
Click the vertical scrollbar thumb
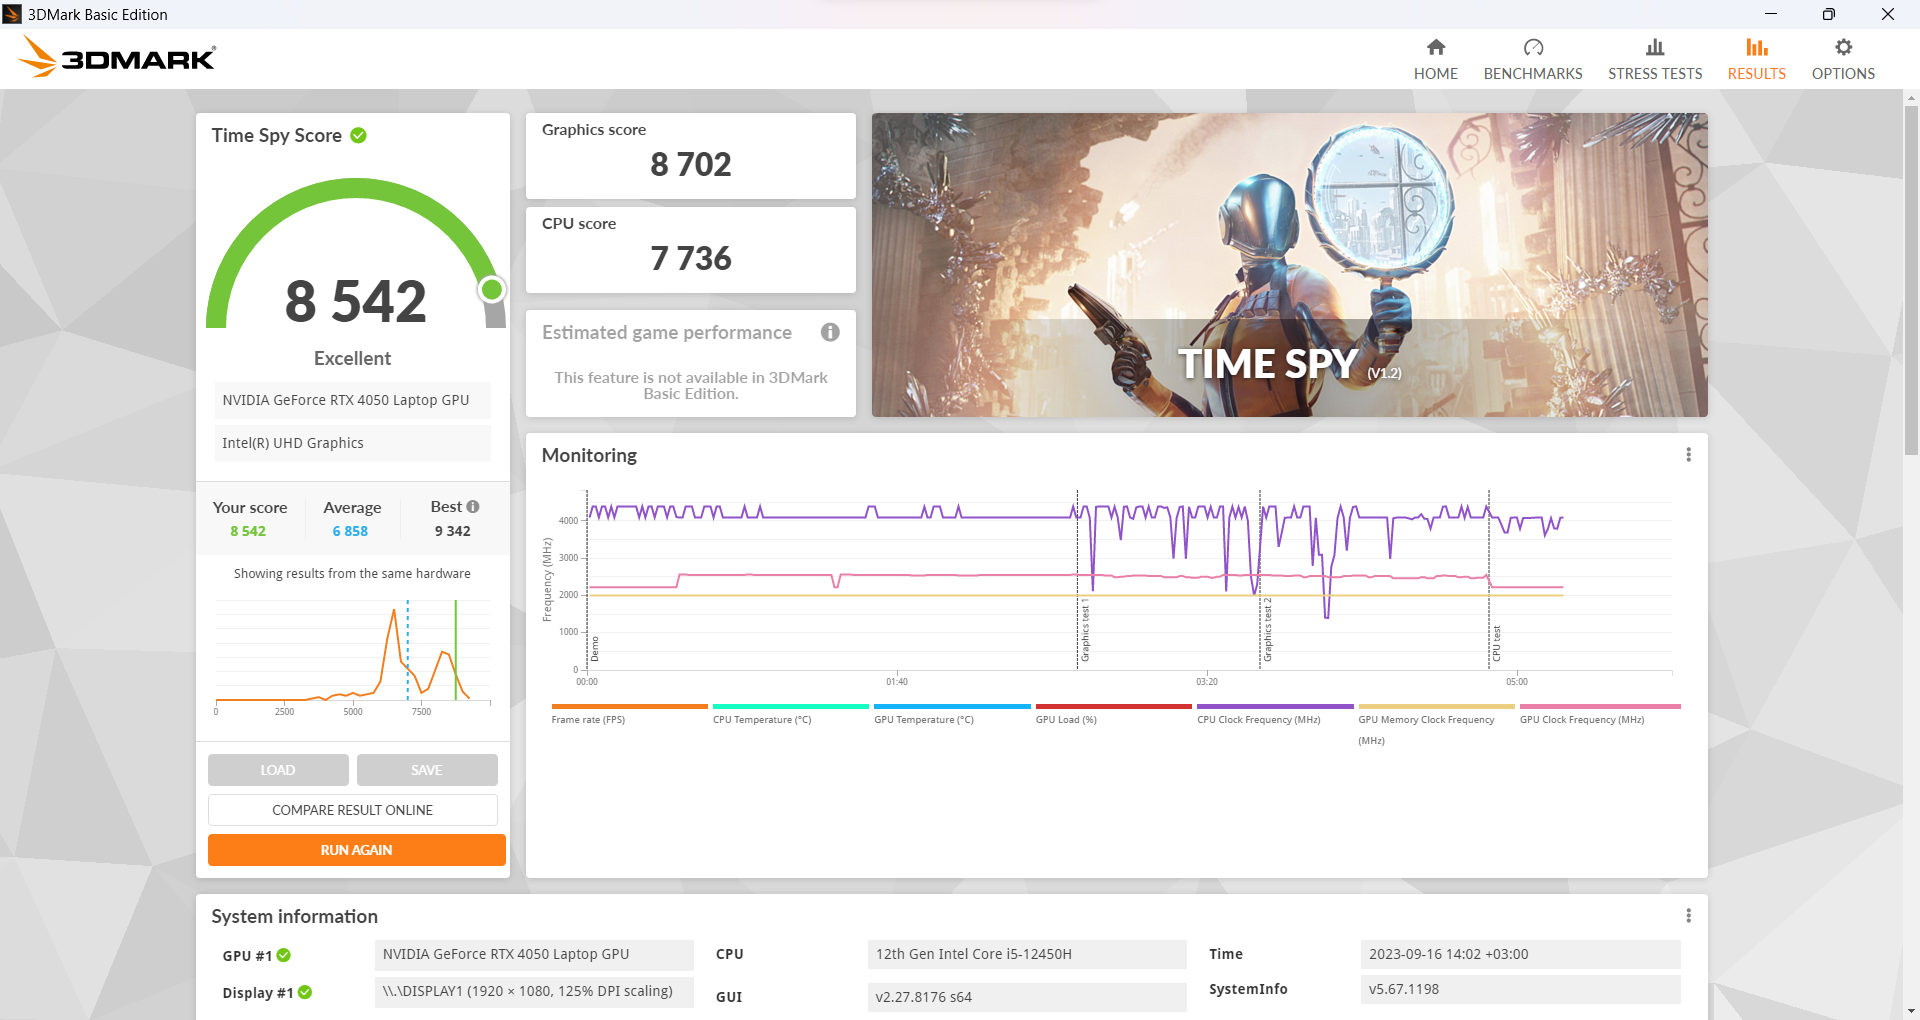click(x=1911, y=280)
